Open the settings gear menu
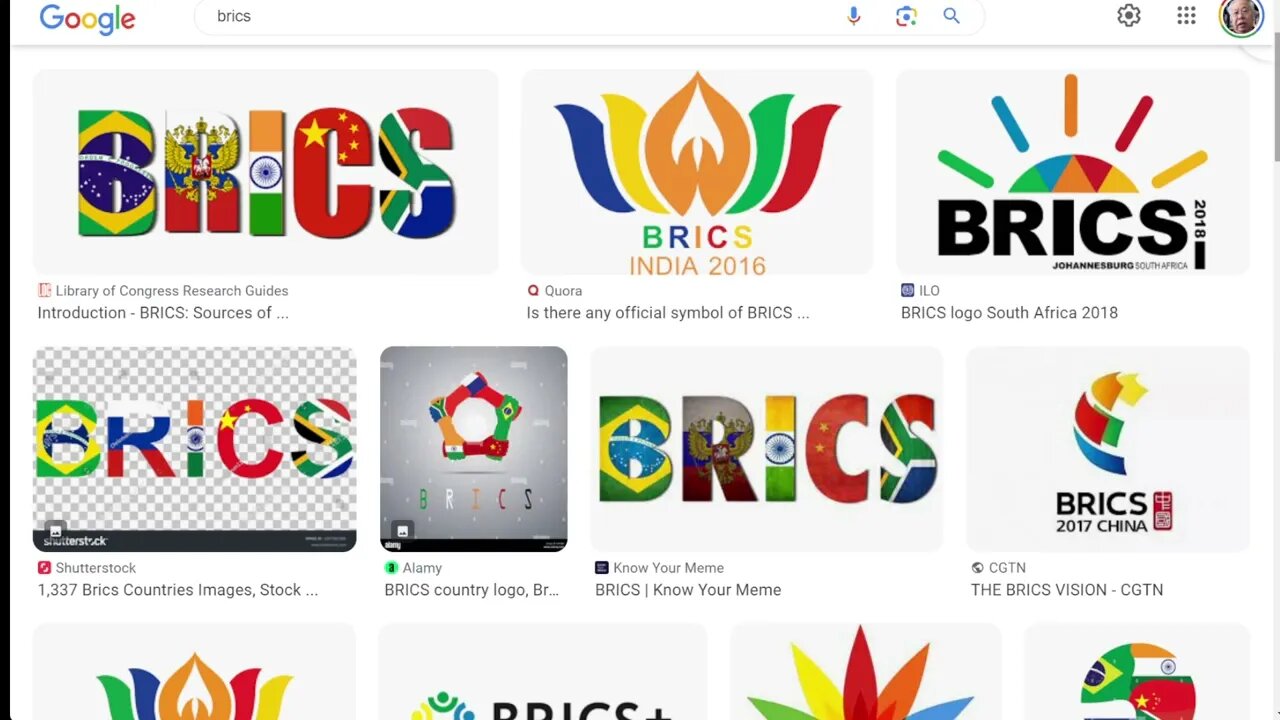Image resolution: width=1280 pixels, height=720 pixels. pos(1129,16)
